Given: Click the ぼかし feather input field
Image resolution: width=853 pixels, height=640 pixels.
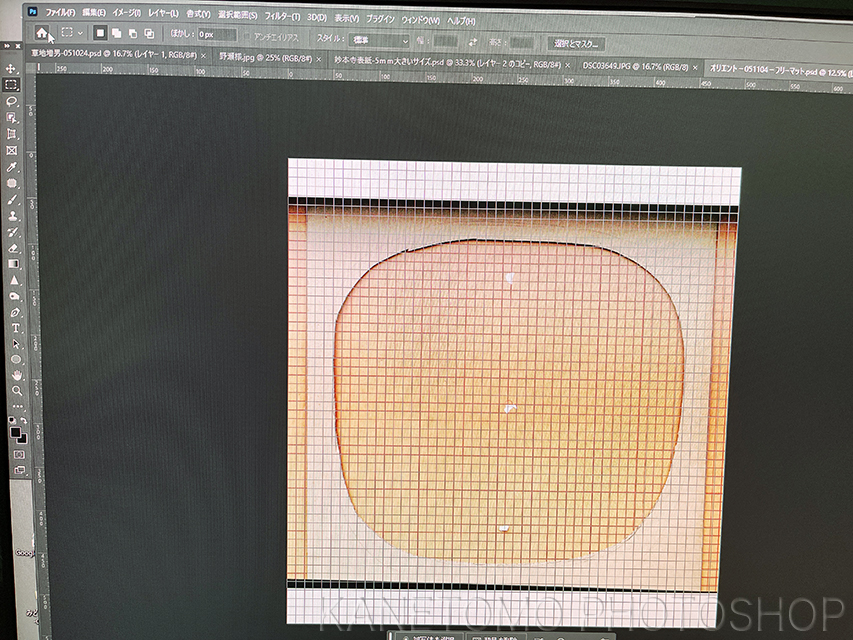Looking at the screenshot, I should 216,35.
